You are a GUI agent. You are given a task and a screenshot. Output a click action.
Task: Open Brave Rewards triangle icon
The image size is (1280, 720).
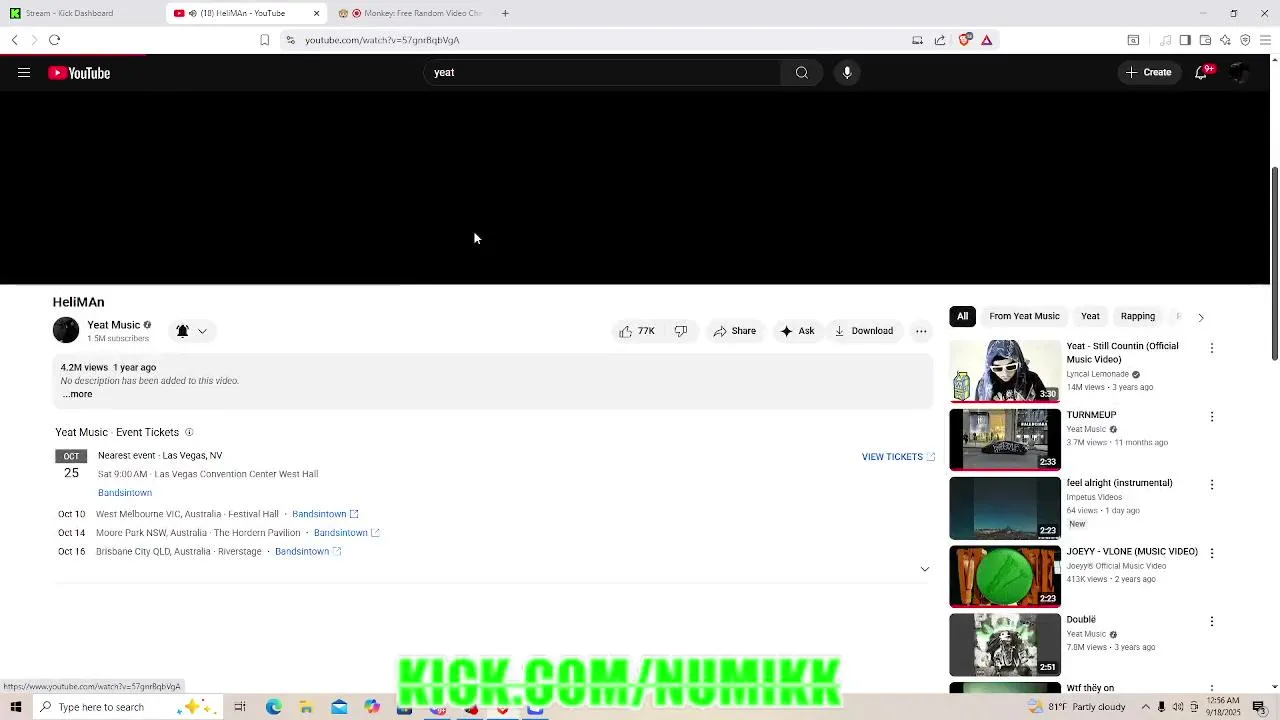[986, 40]
